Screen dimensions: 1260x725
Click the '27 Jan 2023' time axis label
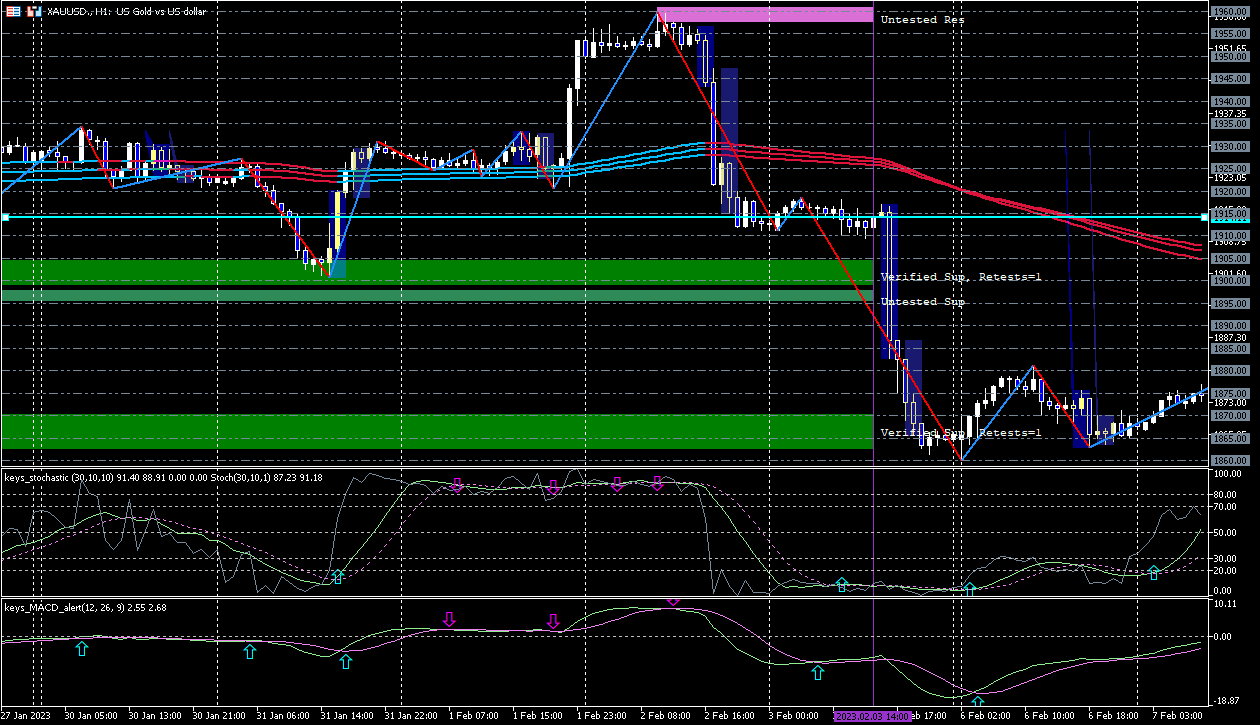pos(25,716)
